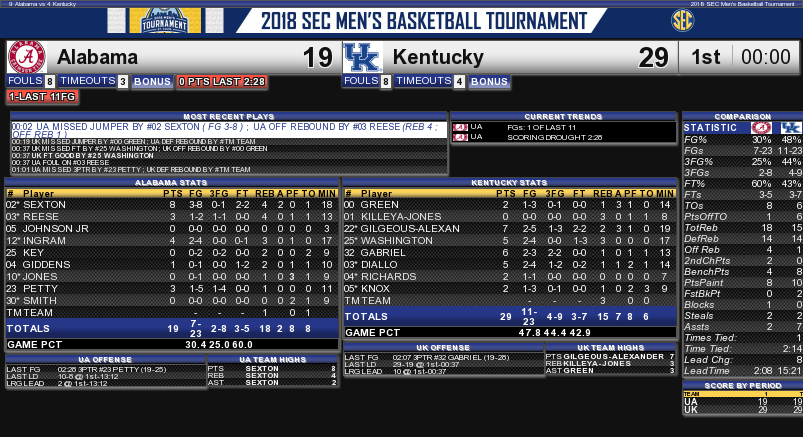
Task: Click Kentucky TIMEOUTS label
Action: coord(424,80)
